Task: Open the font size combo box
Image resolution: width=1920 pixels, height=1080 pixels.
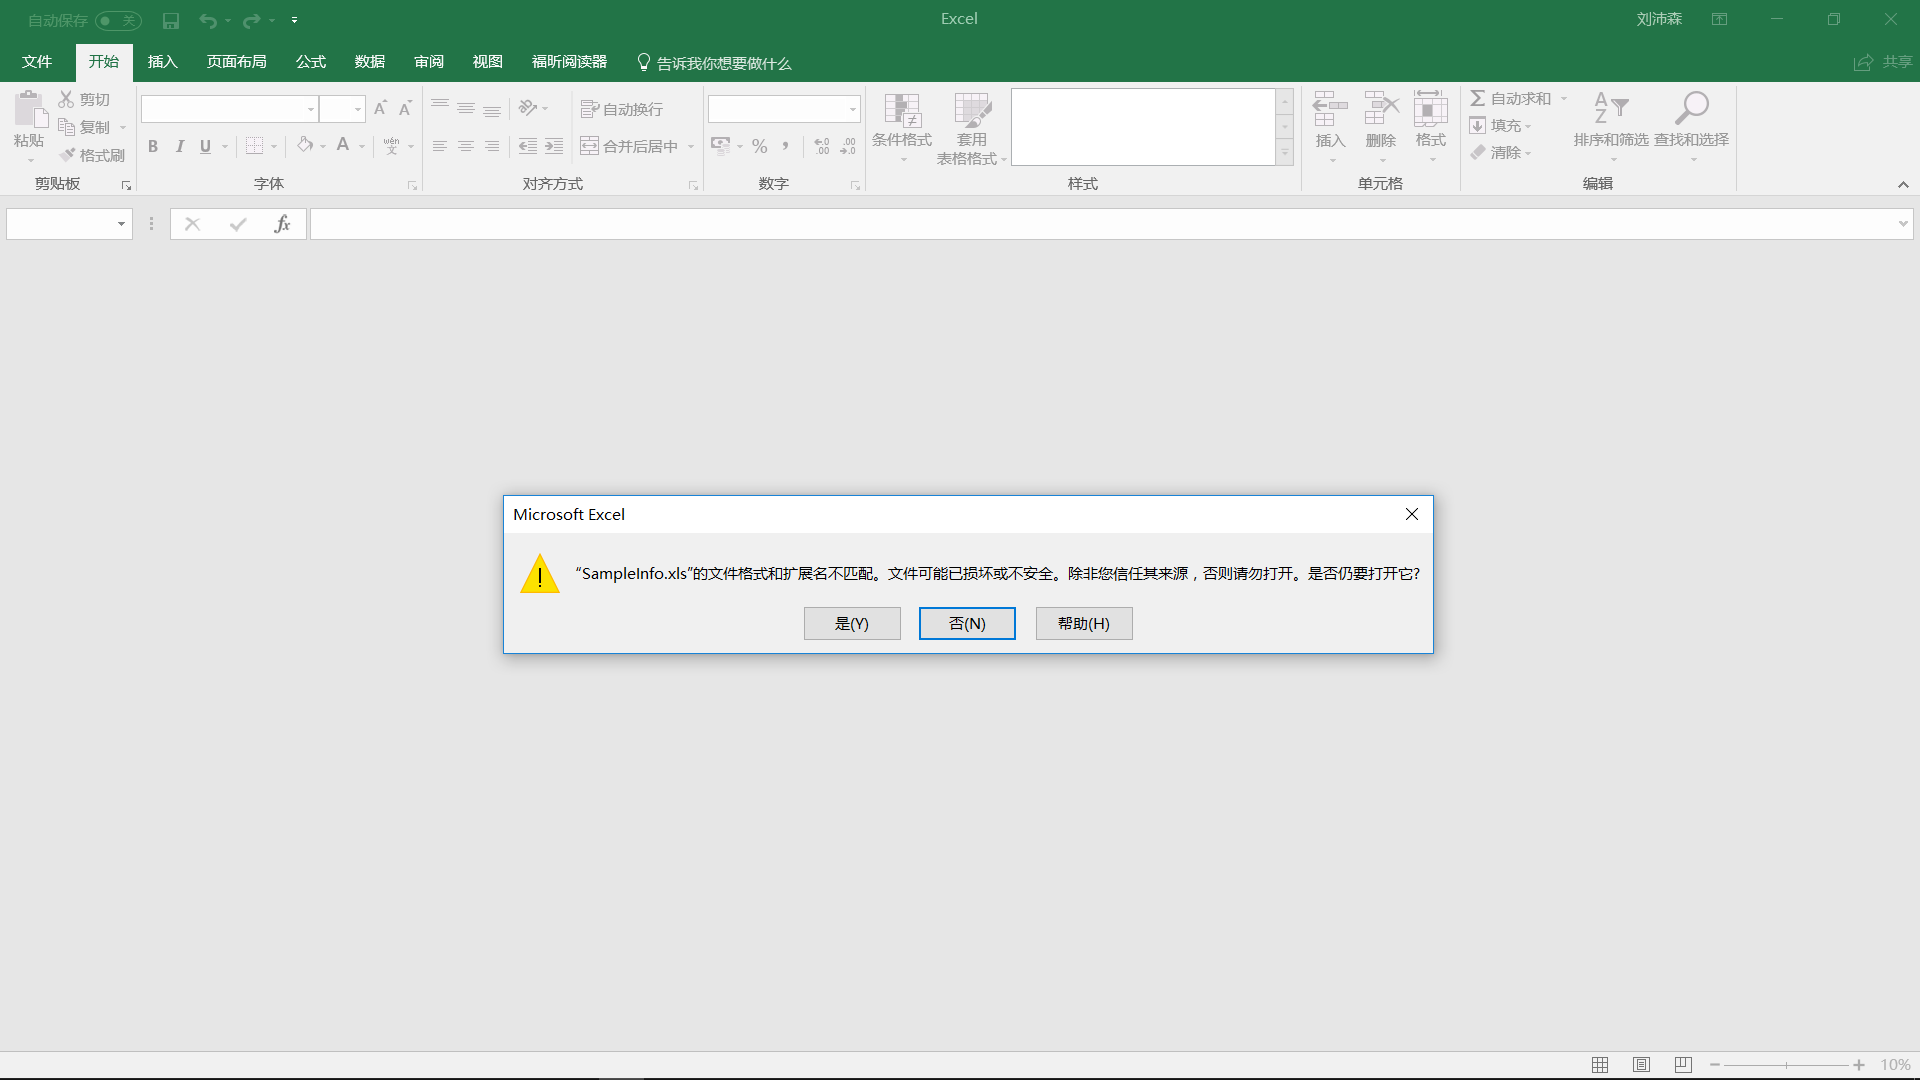Action: 342,109
